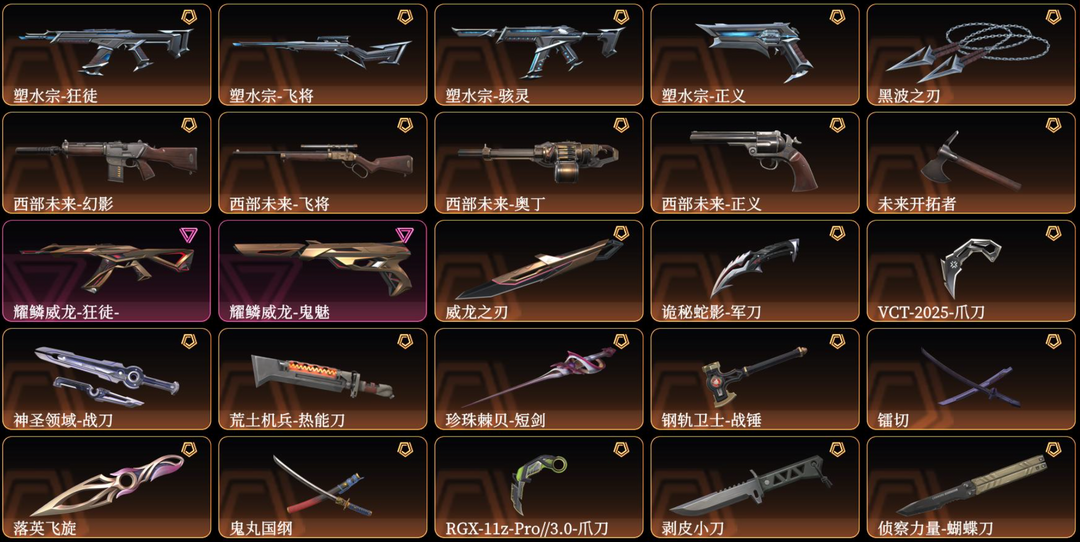
Task: Open the 镭切 crossed swords skin
Action: click(970, 379)
